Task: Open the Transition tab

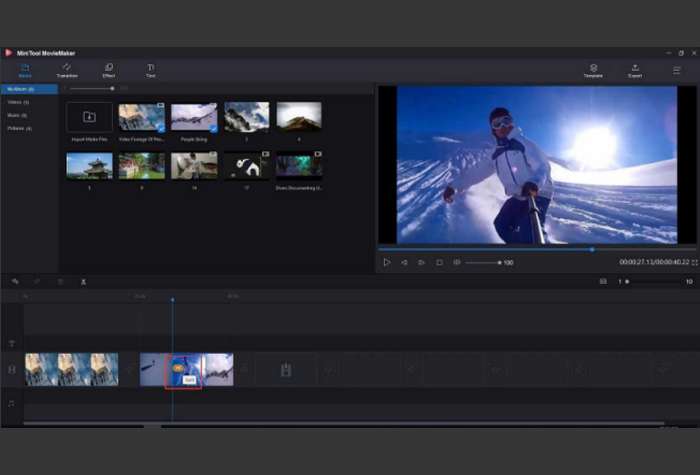Action: coord(67,71)
